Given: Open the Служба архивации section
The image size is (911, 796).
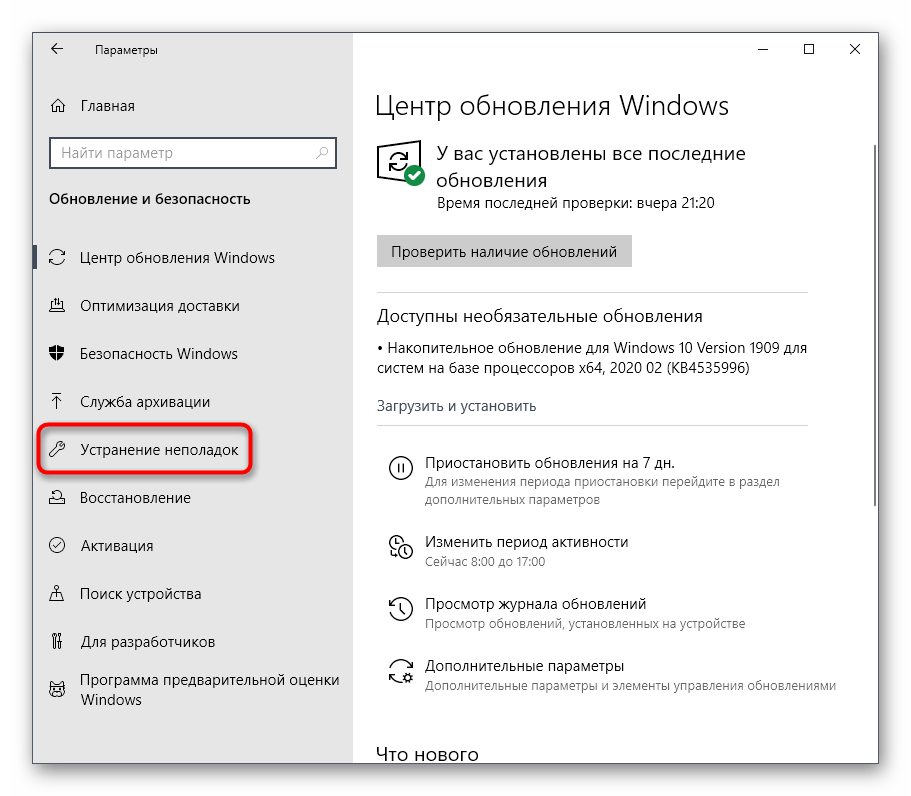Looking at the screenshot, I should [145, 402].
